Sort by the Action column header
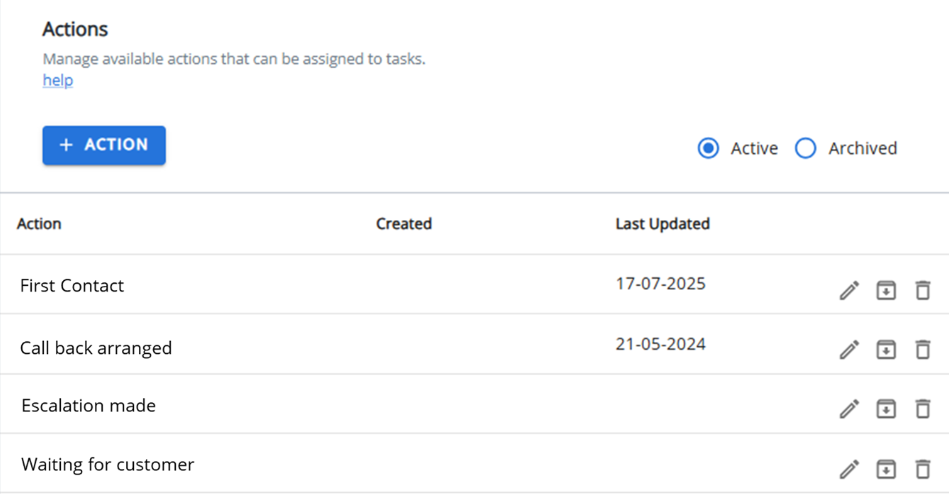Viewport: 949px width, 494px height. click(39, 224)
